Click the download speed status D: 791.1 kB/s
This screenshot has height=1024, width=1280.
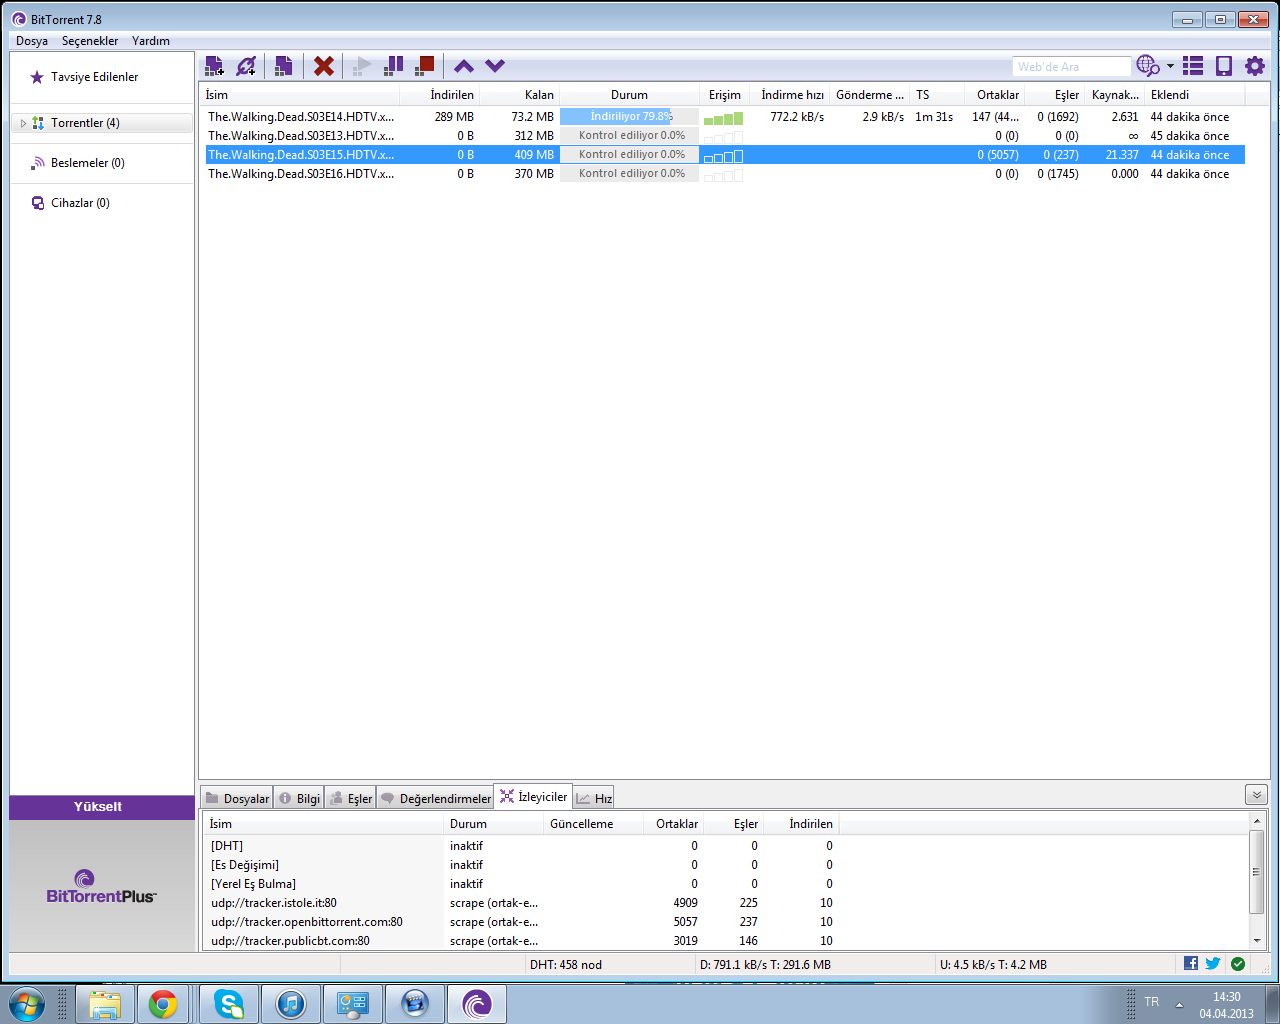pos(765,965)
